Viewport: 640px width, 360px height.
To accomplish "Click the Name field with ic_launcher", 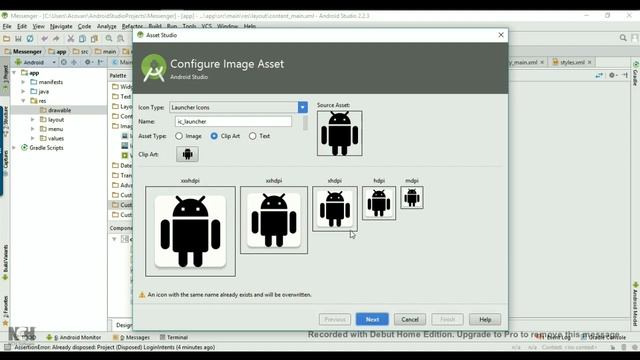I will coord(233,121).
